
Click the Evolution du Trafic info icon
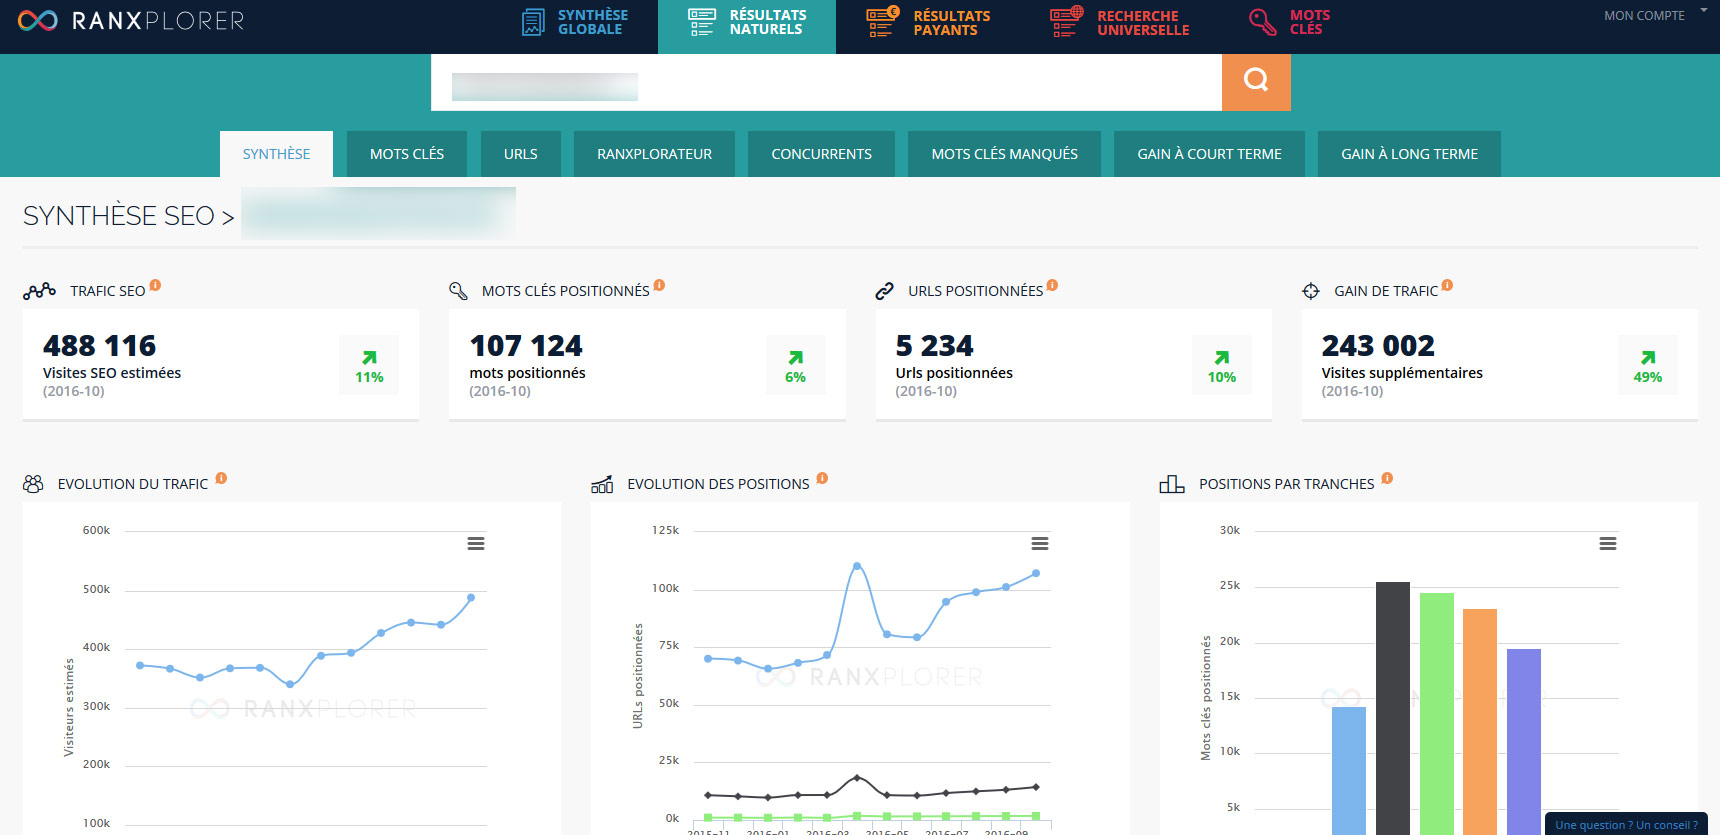point(221,478)
